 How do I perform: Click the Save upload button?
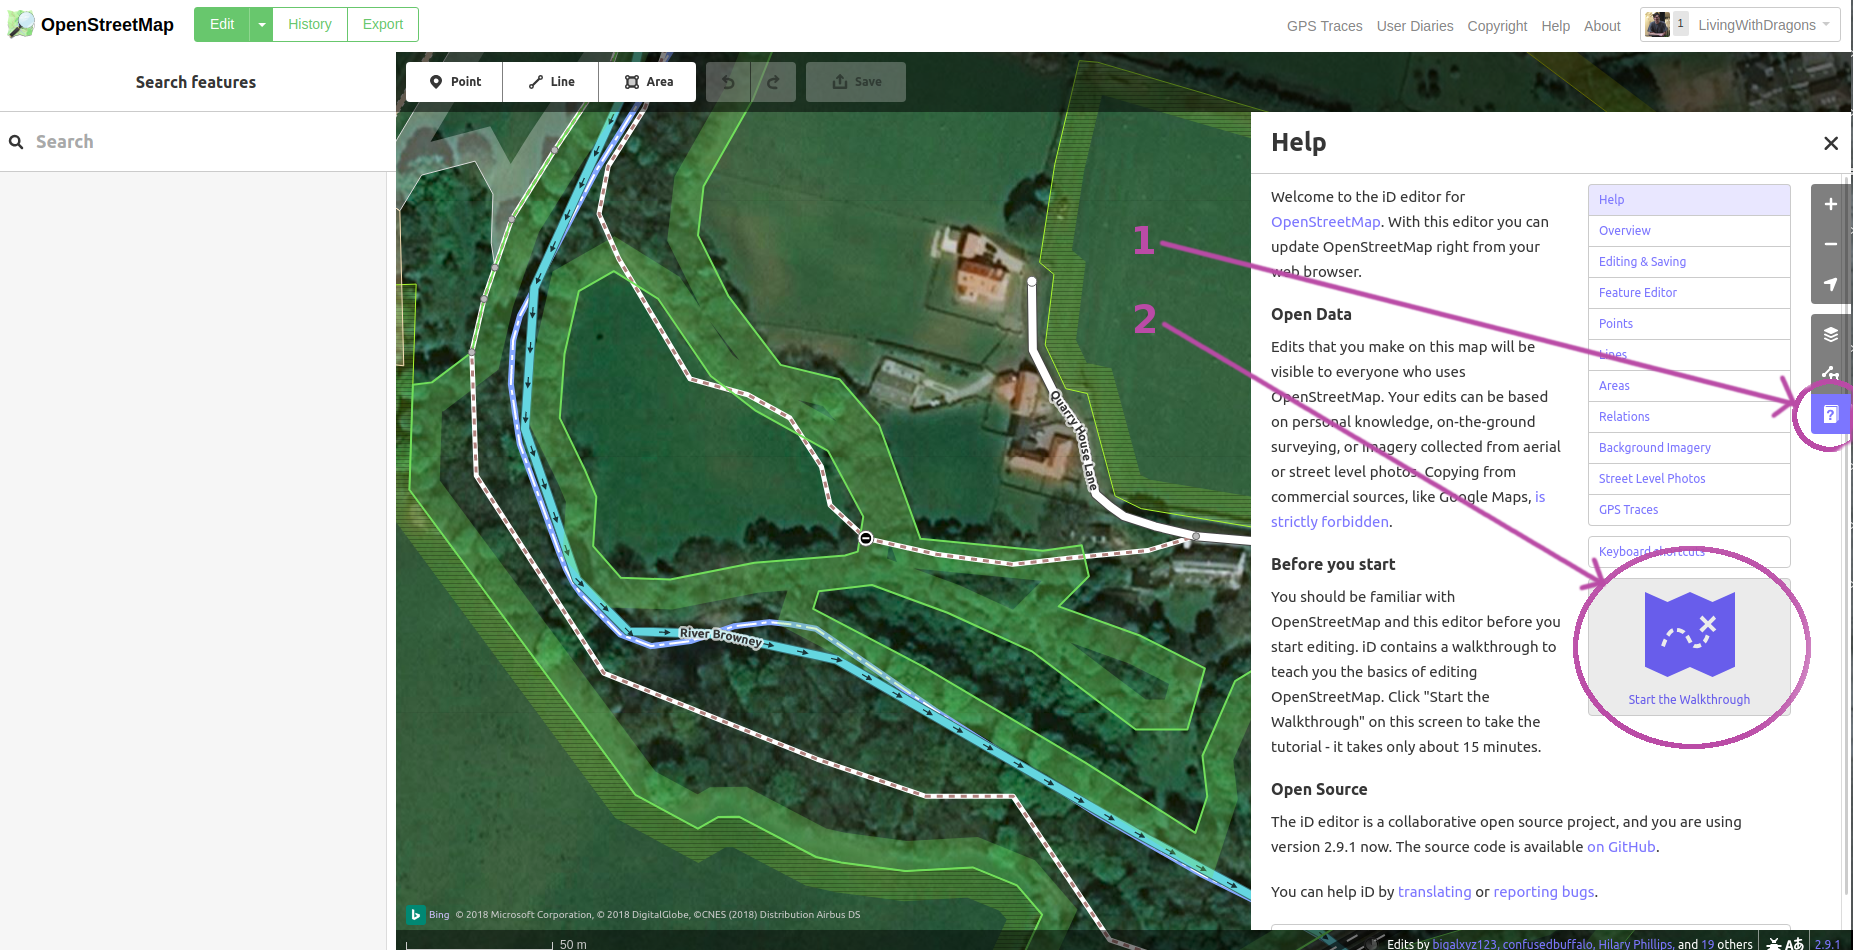[856, 82]
